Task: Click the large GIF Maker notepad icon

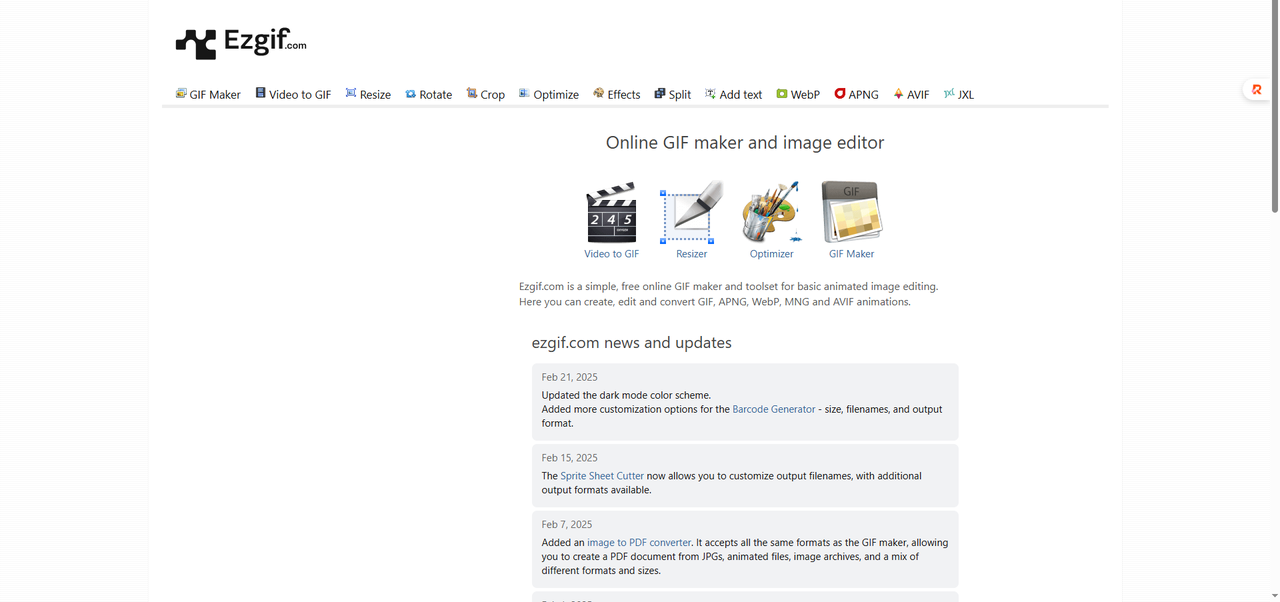Action: (x=851, y=212)
